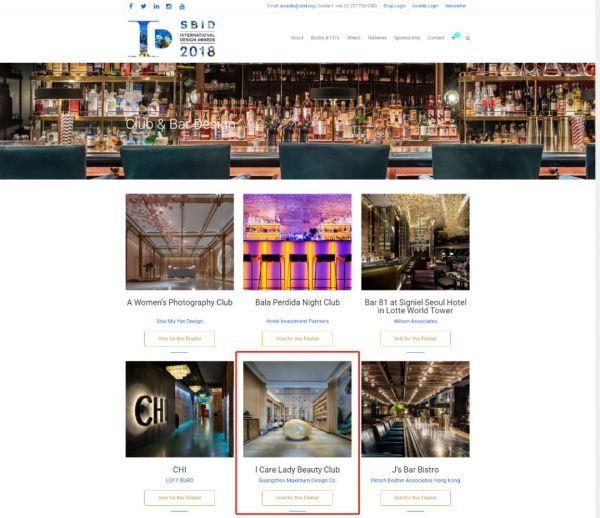Viewport: 600px width, 518px height.
Task: Open the YouTube social icon
Action: point(182,6)
